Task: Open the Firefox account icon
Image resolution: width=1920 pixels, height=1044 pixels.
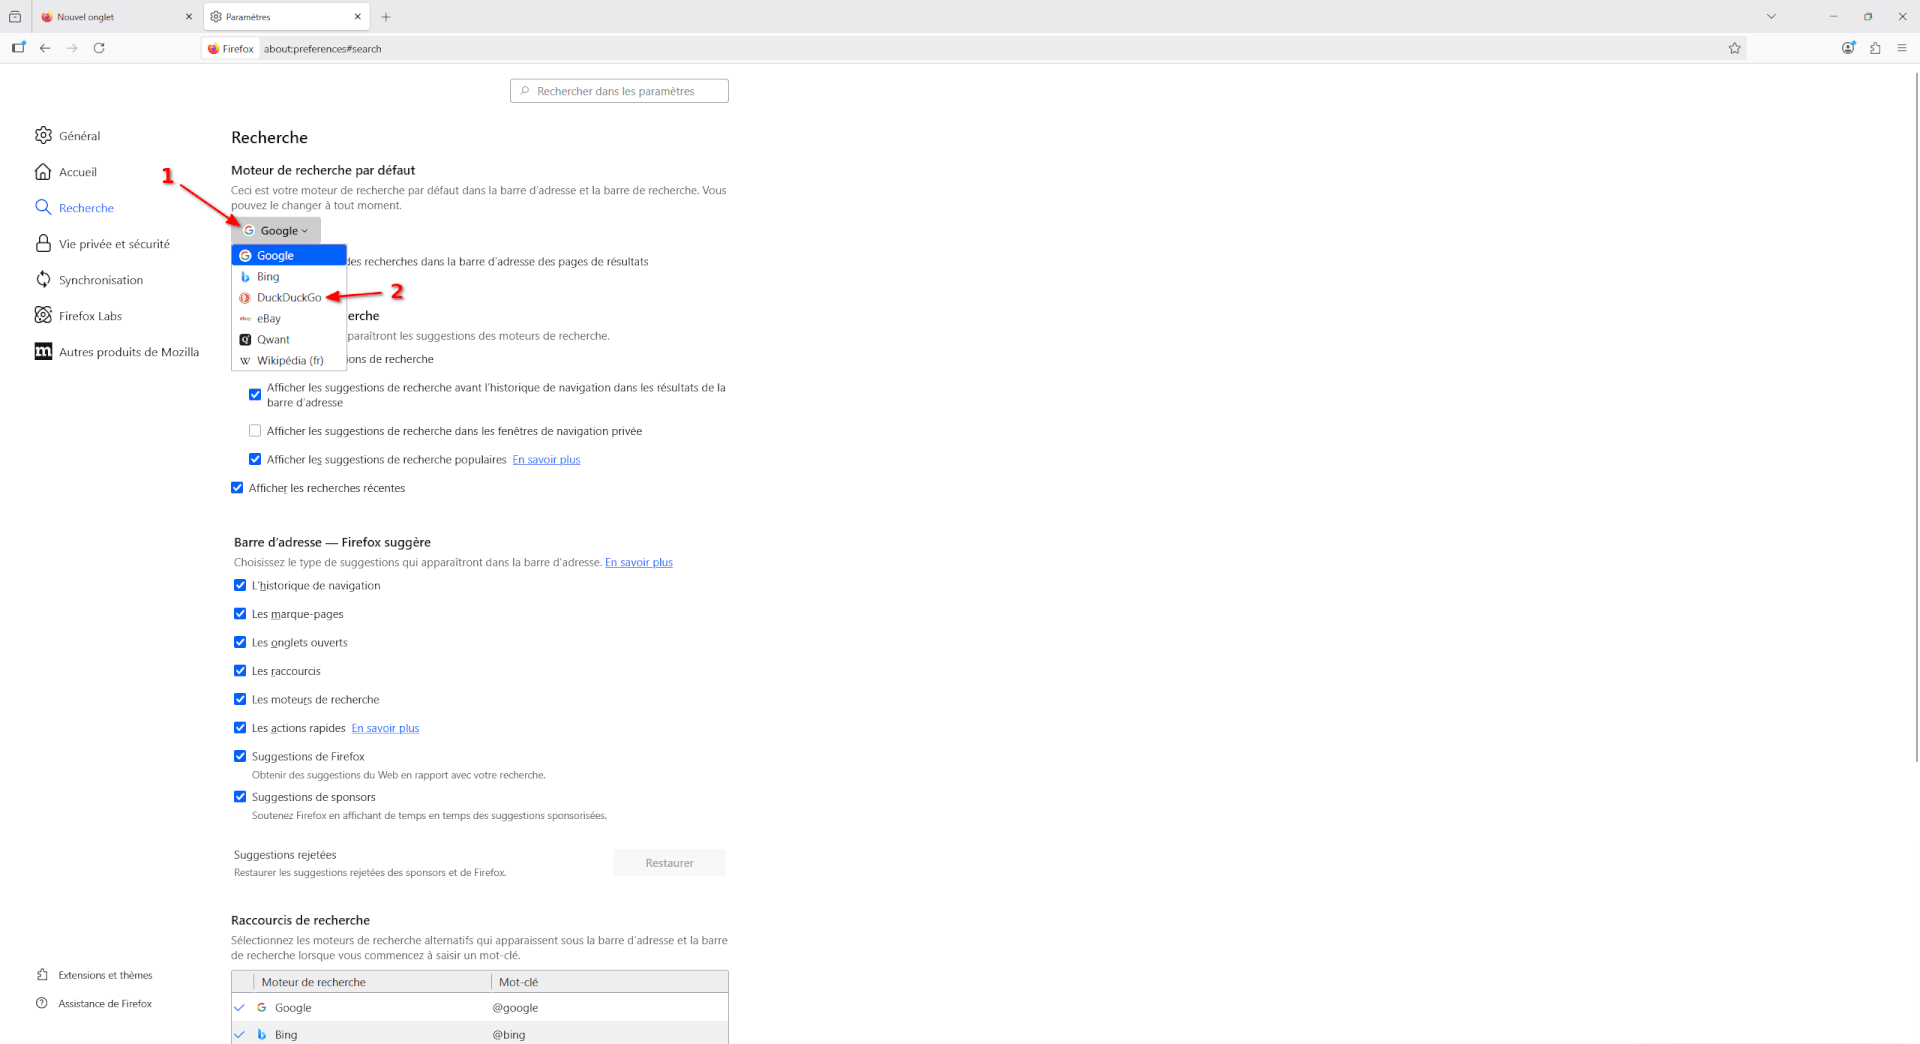Action: [x=1847, y=48]
